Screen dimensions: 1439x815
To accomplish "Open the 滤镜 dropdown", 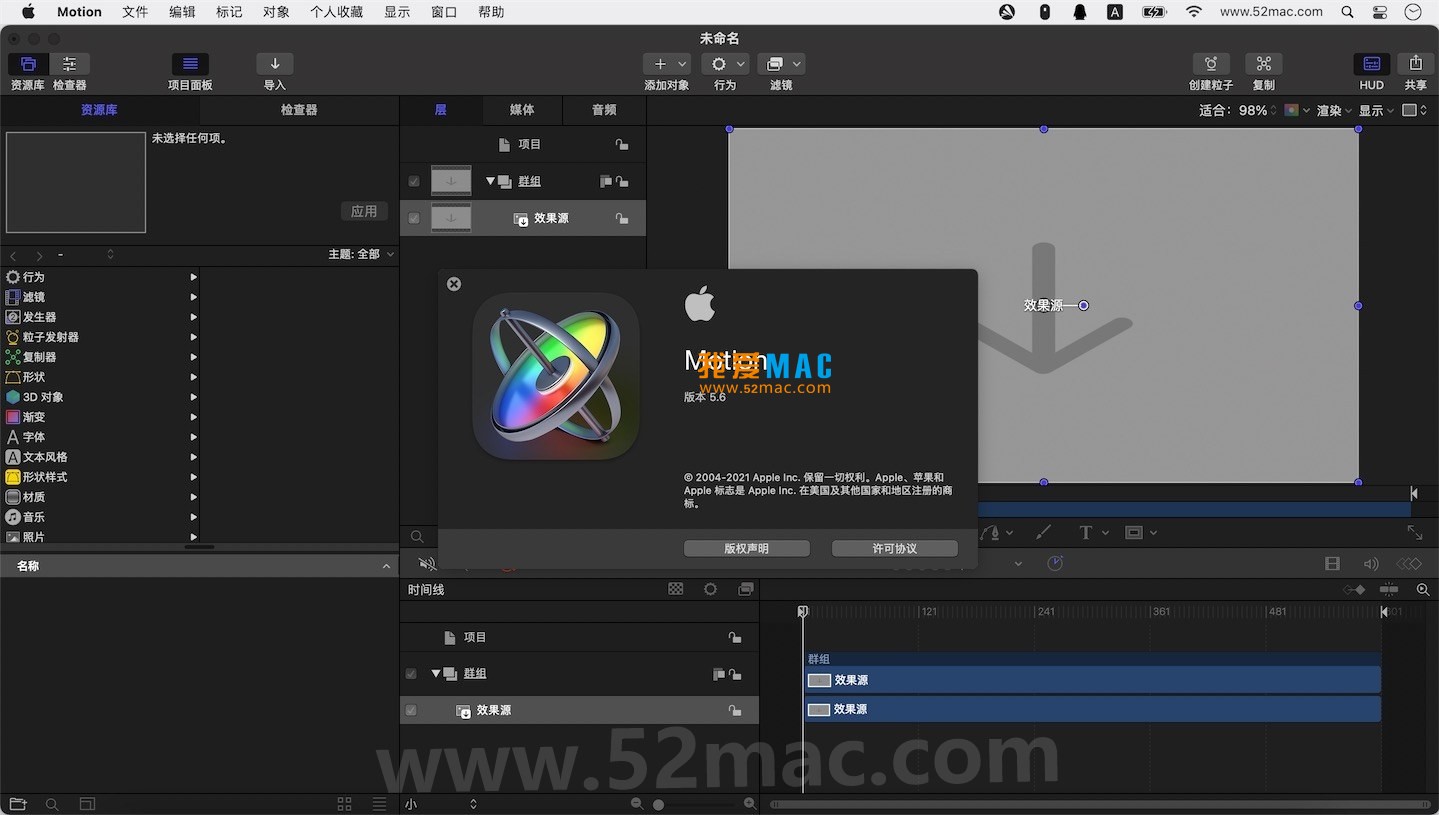I will tap(781, 64).
